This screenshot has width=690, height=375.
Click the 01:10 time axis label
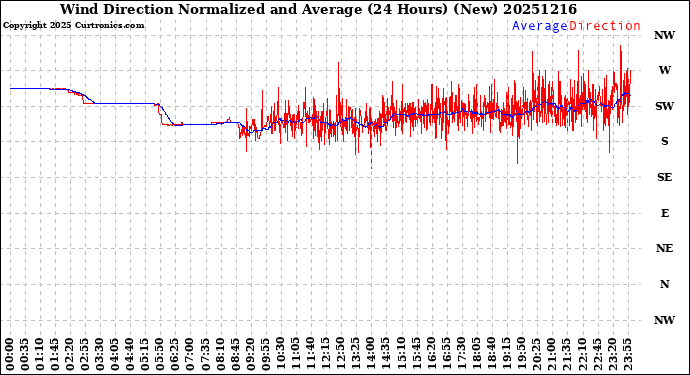coord(40,355)
